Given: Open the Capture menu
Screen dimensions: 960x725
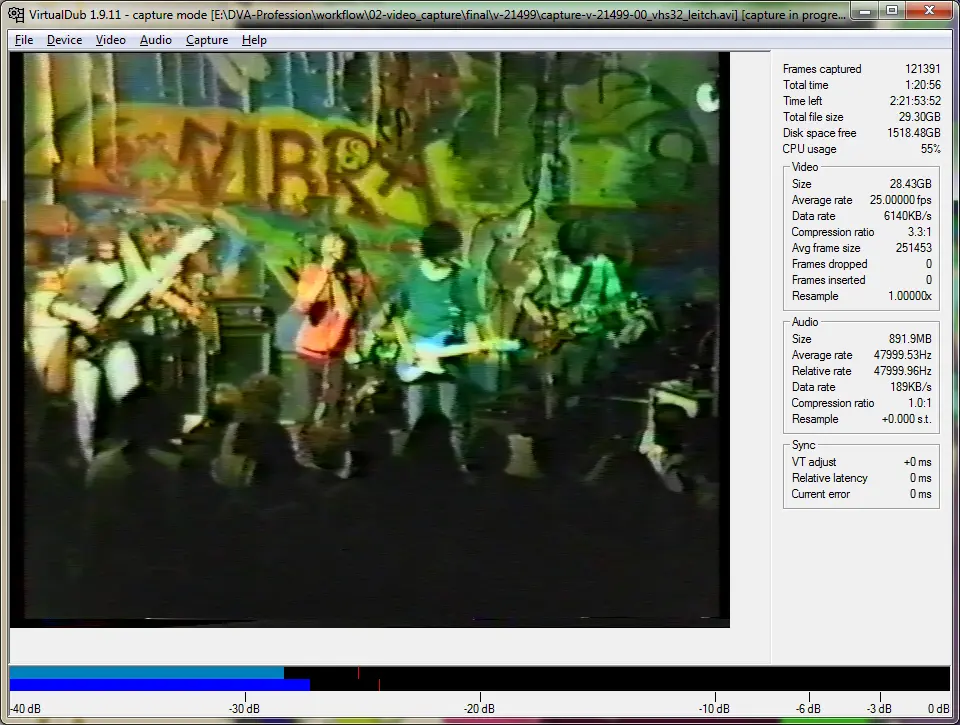Looking at the screenshot, I should [207, 40].
